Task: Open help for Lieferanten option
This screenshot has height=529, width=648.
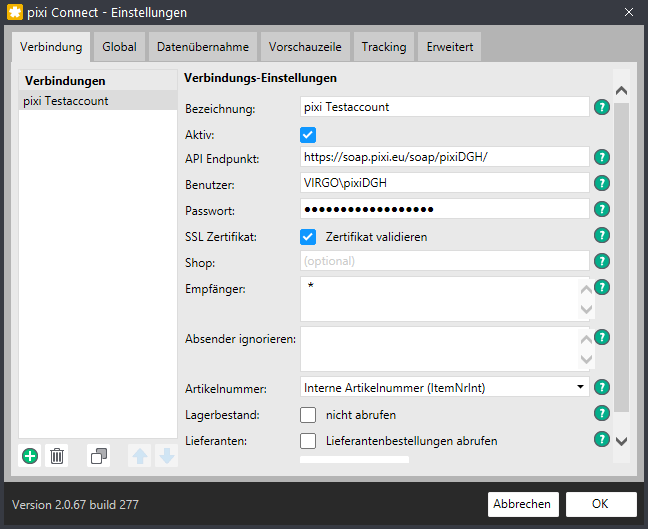Action: (602, 440)
